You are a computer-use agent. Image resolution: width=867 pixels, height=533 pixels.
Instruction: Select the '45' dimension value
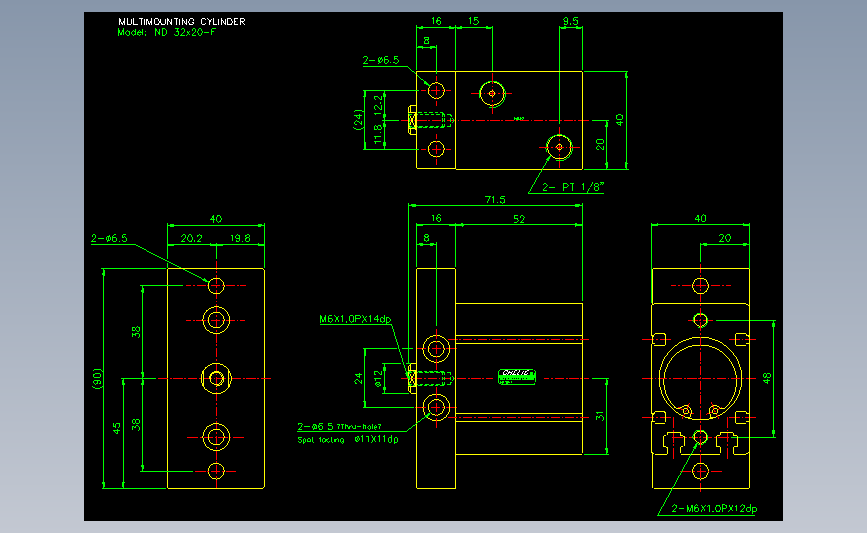[x=117, y=429]
